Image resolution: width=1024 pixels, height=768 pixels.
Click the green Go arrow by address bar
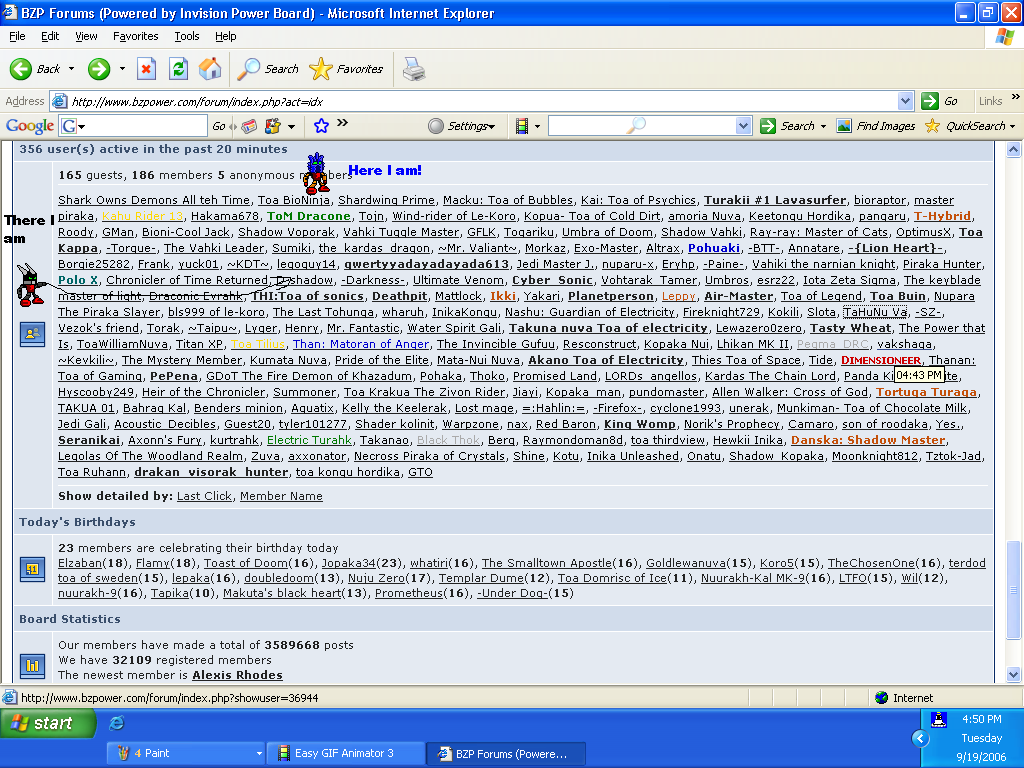pos(929,101)
